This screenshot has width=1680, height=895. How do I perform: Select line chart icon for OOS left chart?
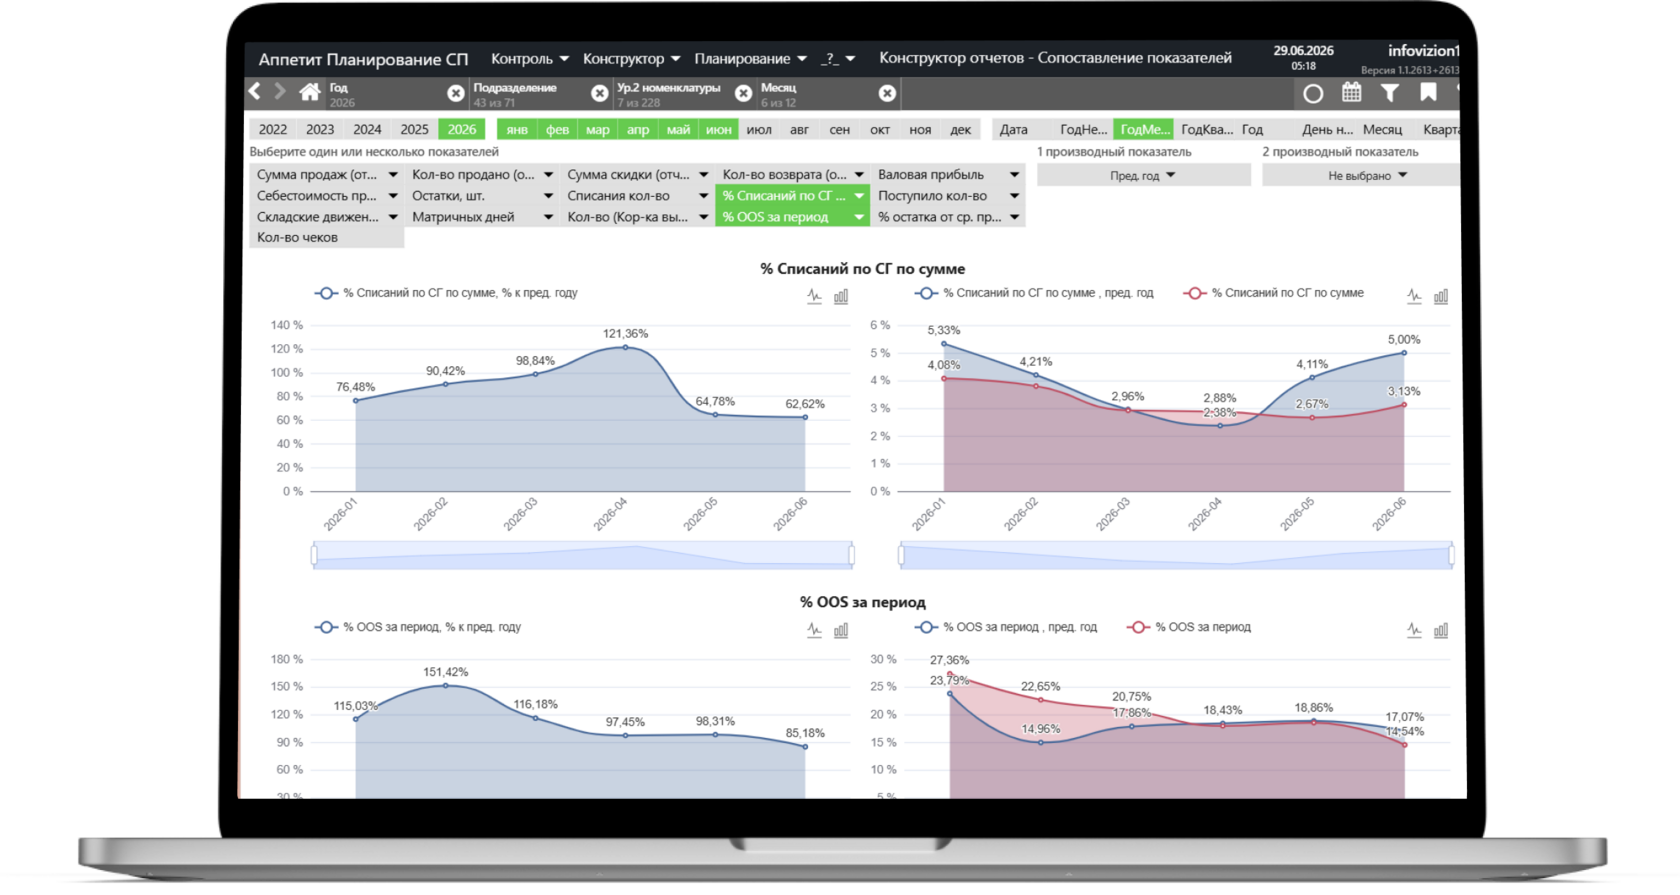[x=814, y=630]
